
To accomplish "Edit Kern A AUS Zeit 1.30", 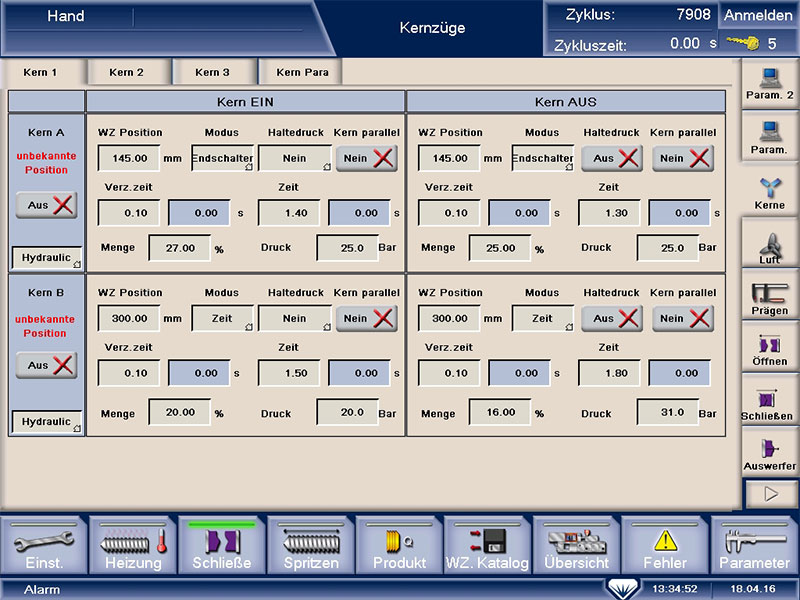I will tap(609, 213).
